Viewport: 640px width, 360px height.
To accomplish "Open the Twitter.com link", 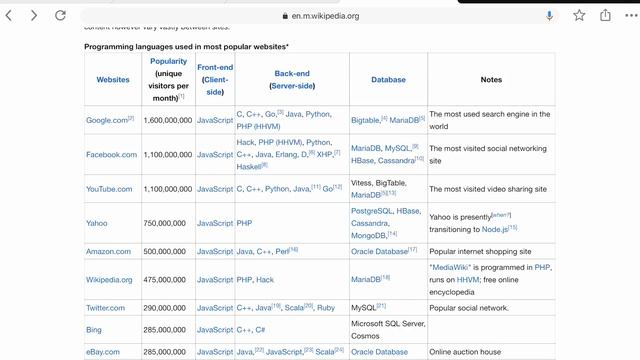I will pos(105,308).
